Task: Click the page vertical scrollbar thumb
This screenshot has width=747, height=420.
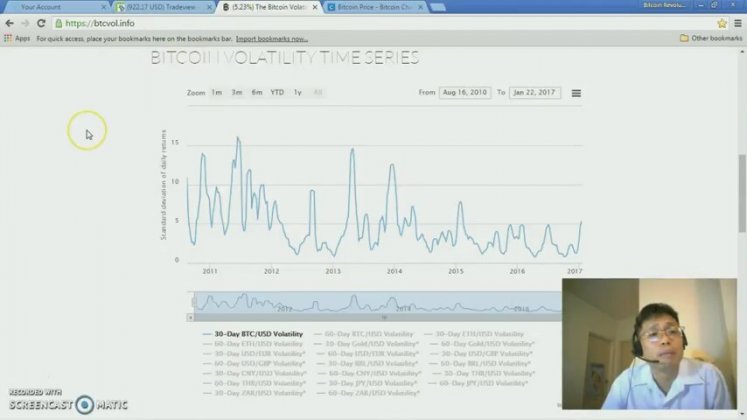Action: point(742,193)
